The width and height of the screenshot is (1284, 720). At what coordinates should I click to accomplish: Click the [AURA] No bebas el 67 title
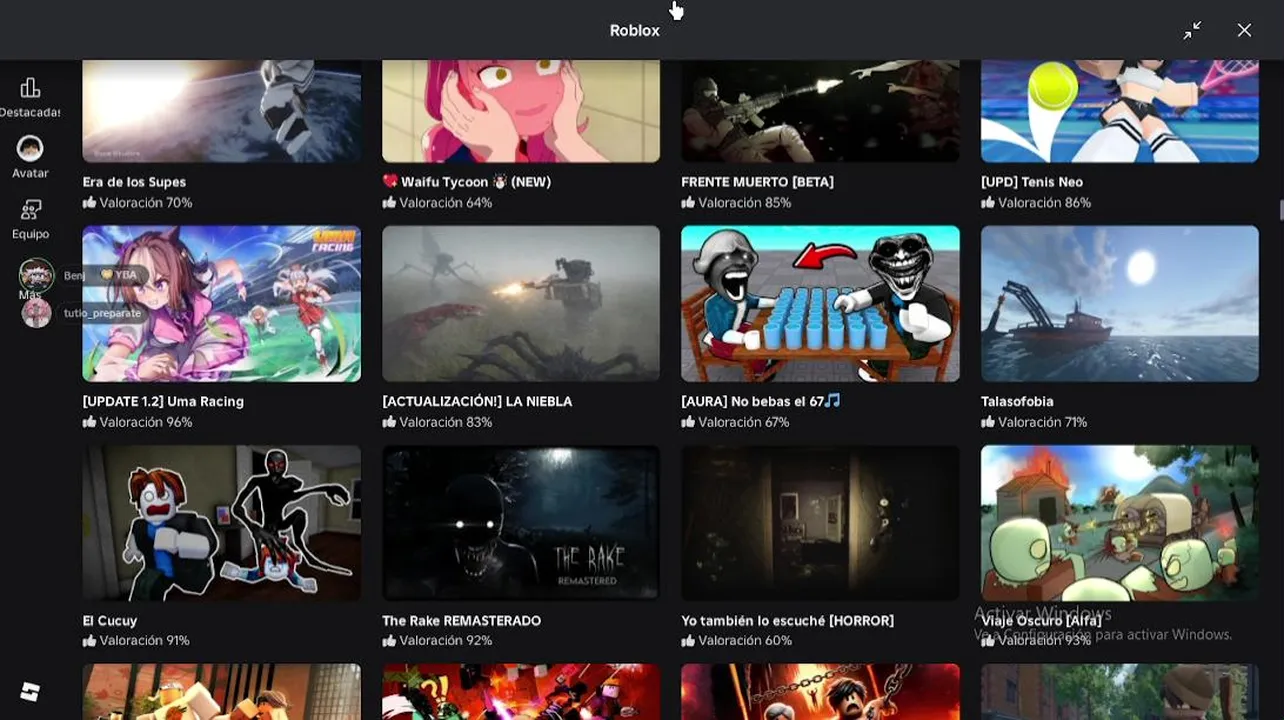761,401
